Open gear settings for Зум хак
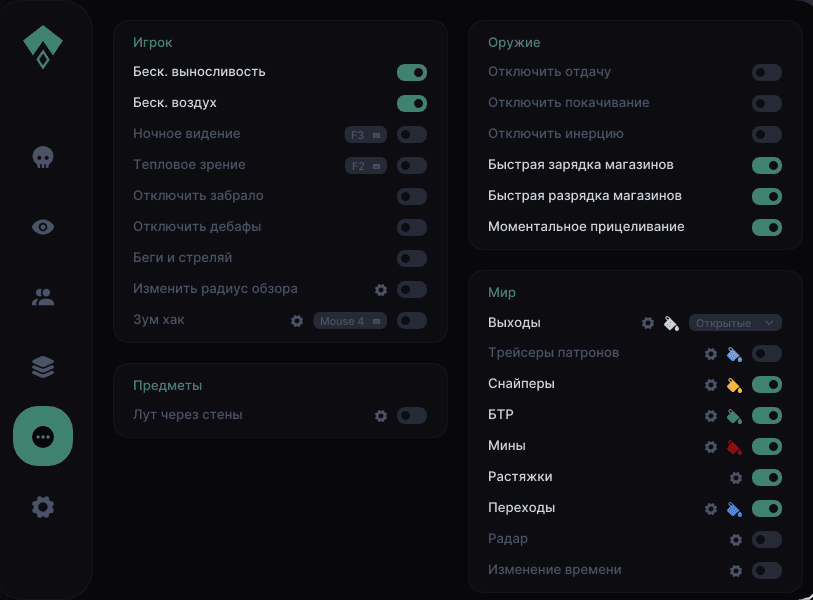The height and width of the screenshot is (600, 813). [297, 321]
